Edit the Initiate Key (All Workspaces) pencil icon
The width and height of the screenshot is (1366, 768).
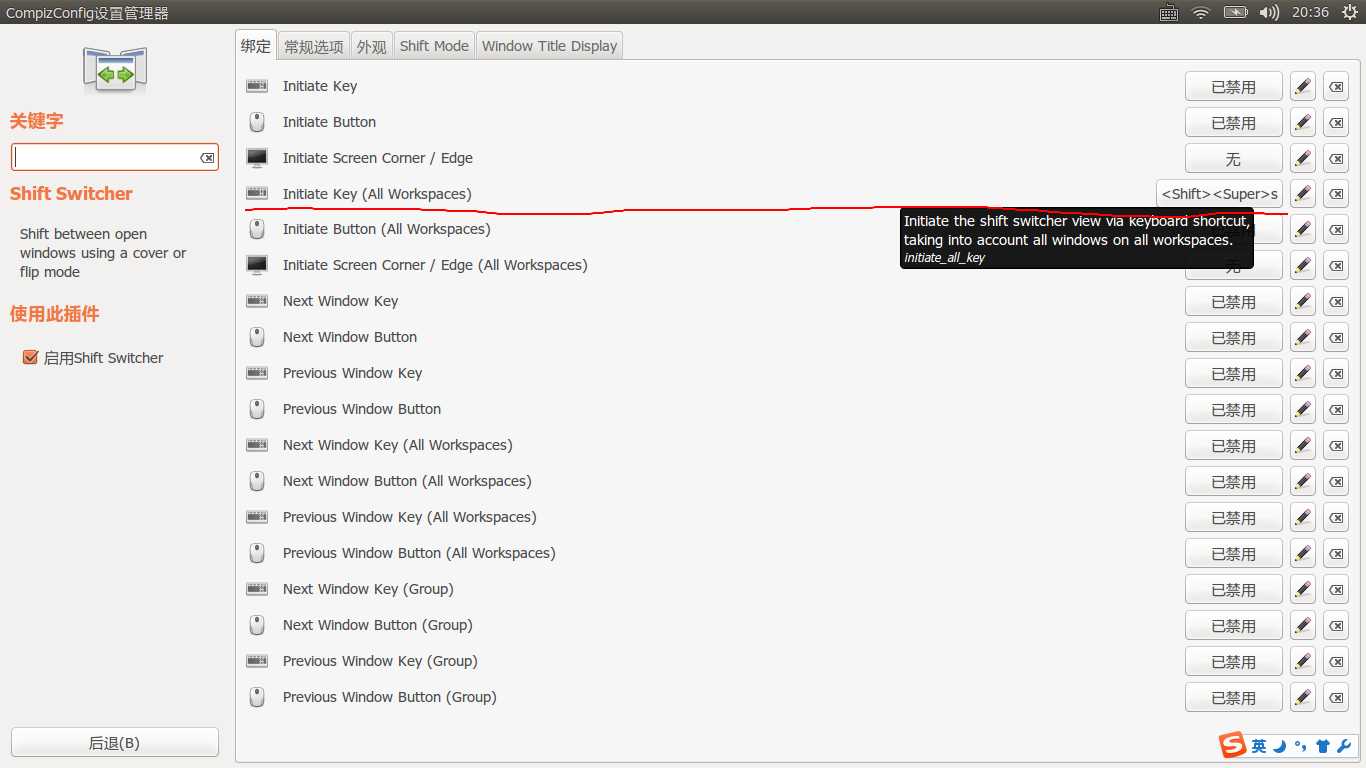click(1302, 194)
